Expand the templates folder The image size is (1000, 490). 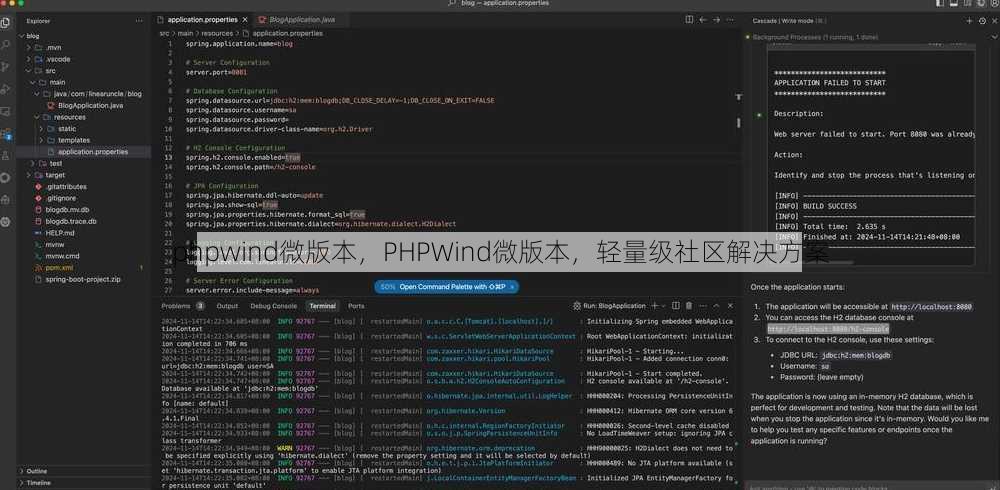tap(41, 140)
